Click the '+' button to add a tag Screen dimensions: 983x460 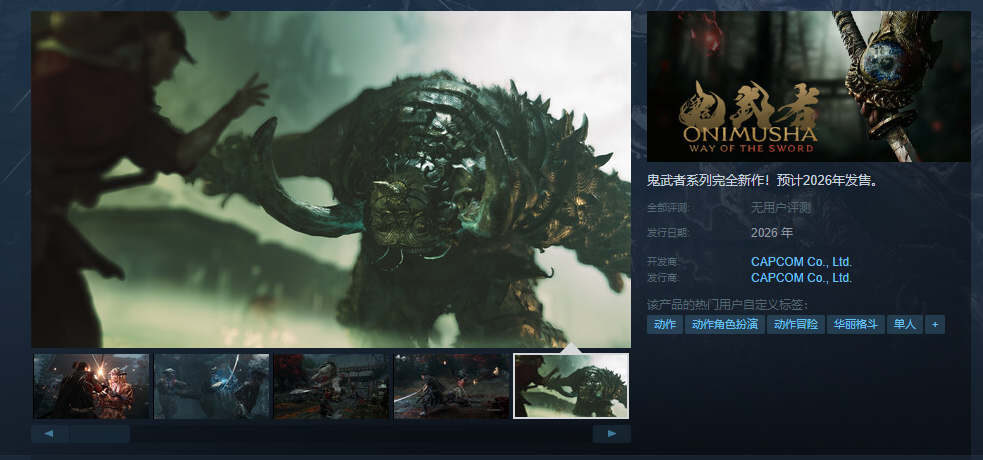click(935, 325)
